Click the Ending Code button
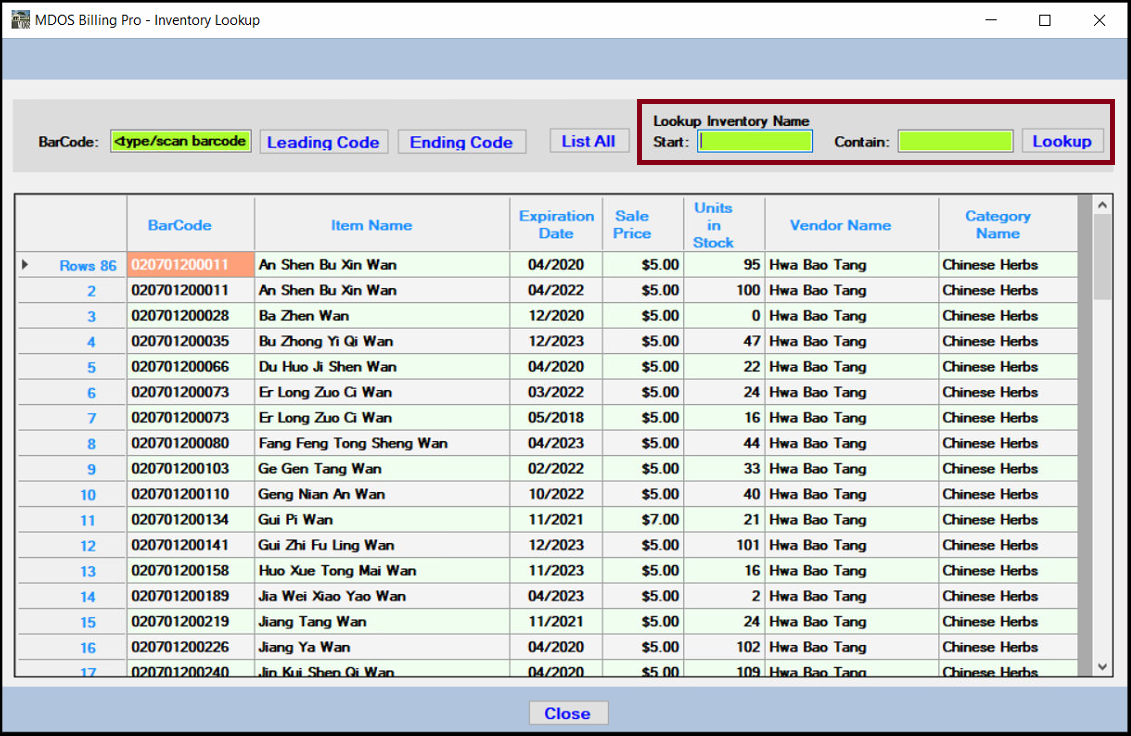This screenshot has height=736, width=1131. click(x=461, y=141)
